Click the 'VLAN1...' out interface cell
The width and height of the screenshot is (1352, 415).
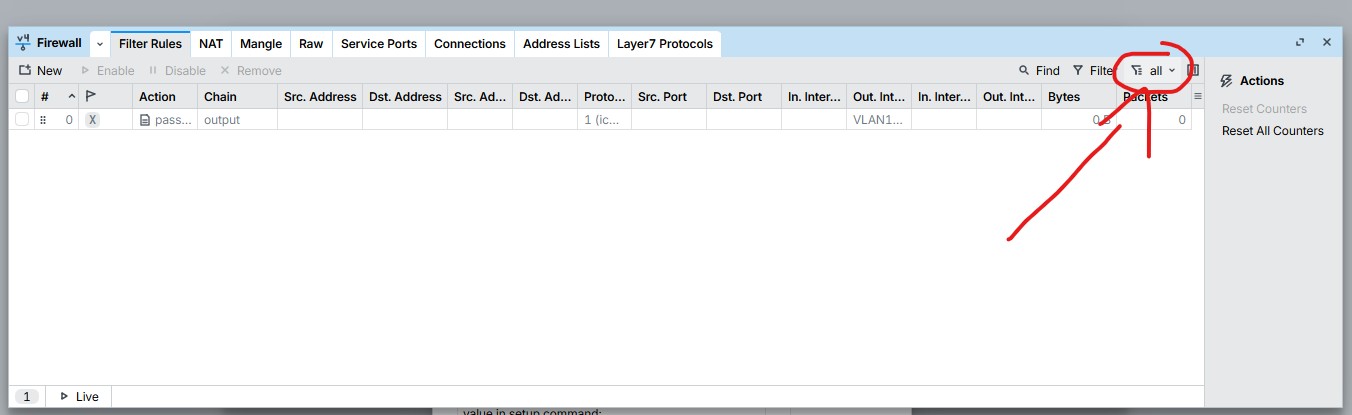coord(879,120)
